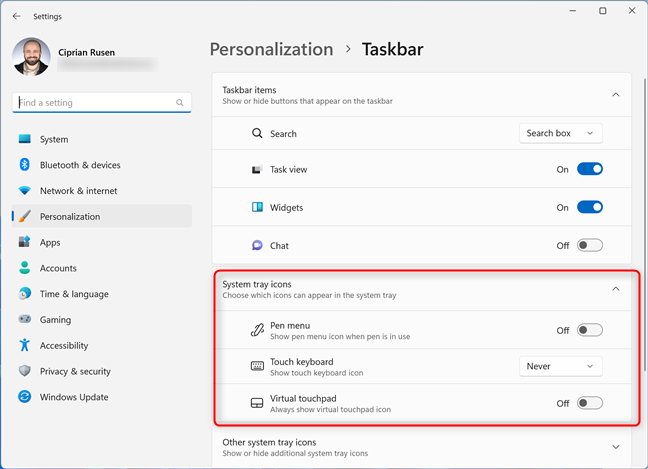The height and width of the screenshot is (469, 648).
Task: Click the System monitor icon in sidebar
Action: point(25,139)
